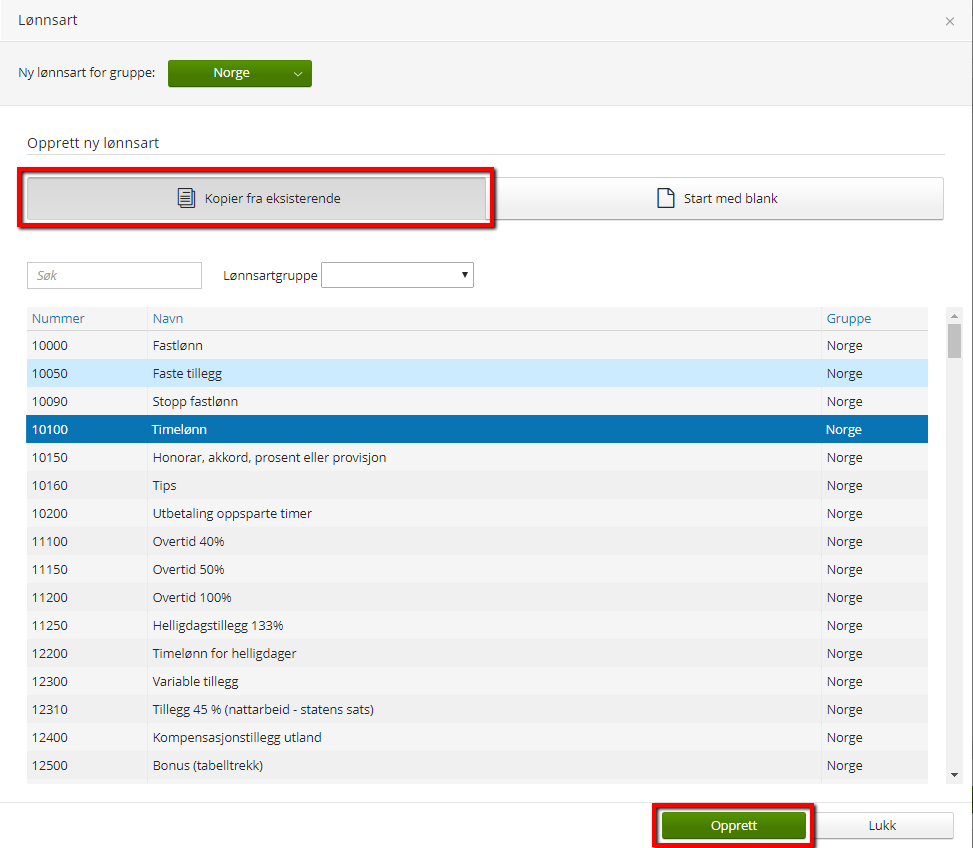
Task: Click the scrollbar down arrow
Action: pos(954,775)
